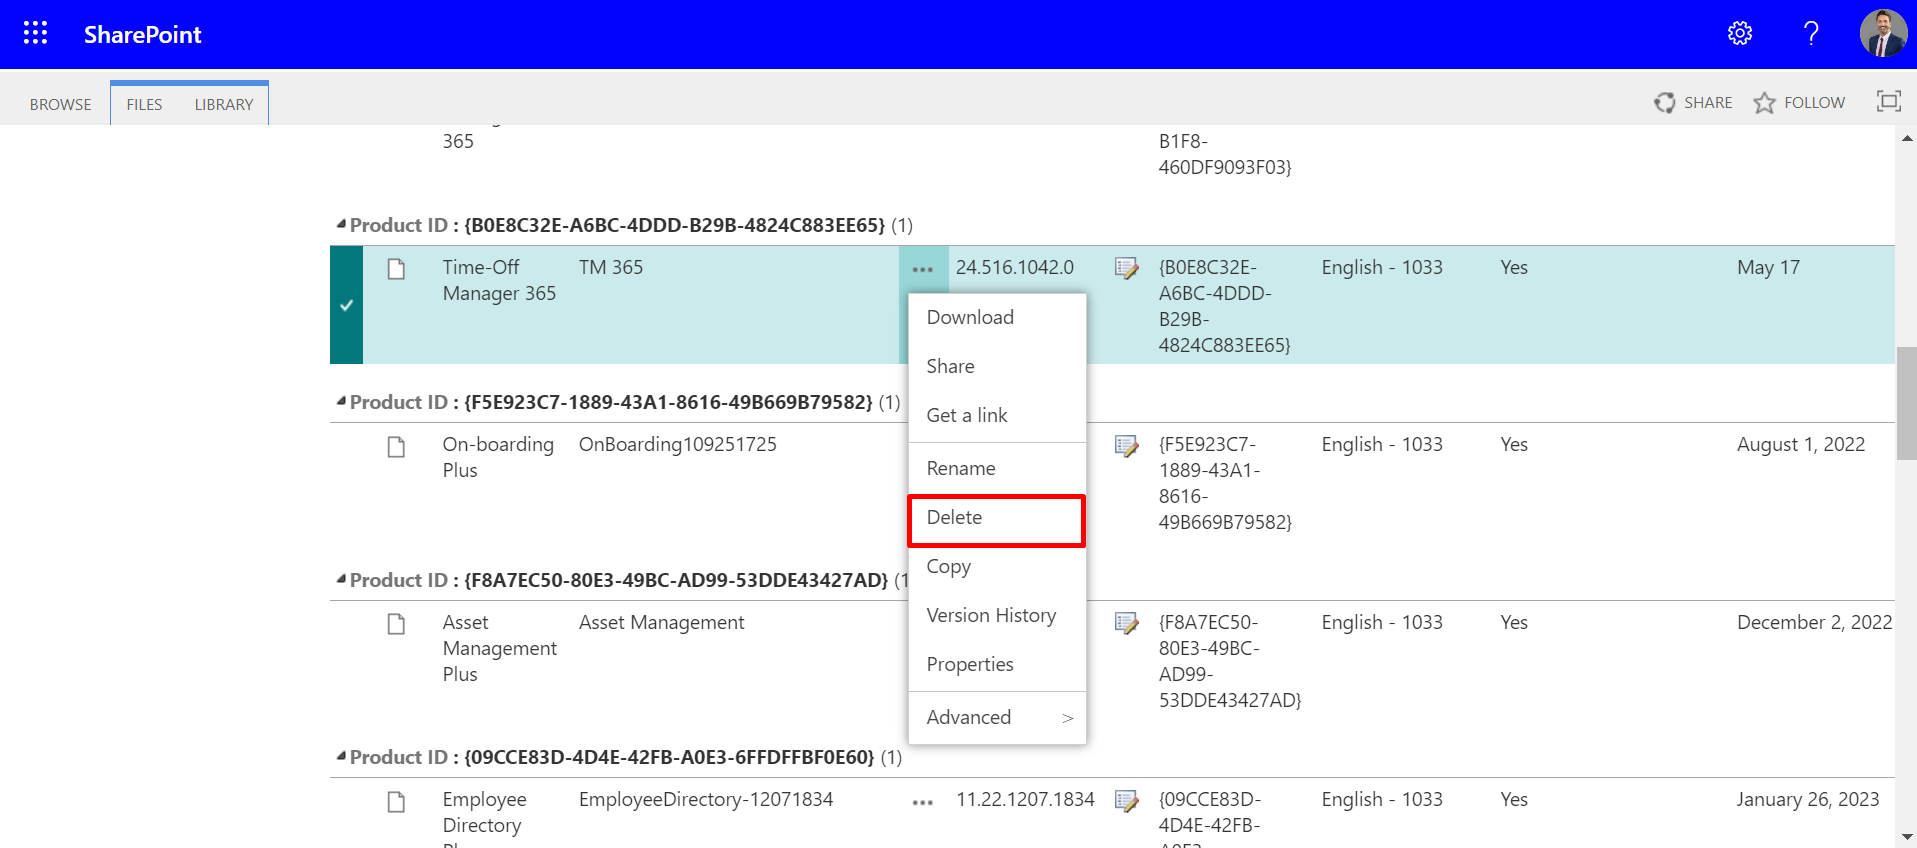The height and width of the screenshot is (848, 1917).
Task: Click the Asset Management title text
Action: pyautogui.click(x=661, y=622)
